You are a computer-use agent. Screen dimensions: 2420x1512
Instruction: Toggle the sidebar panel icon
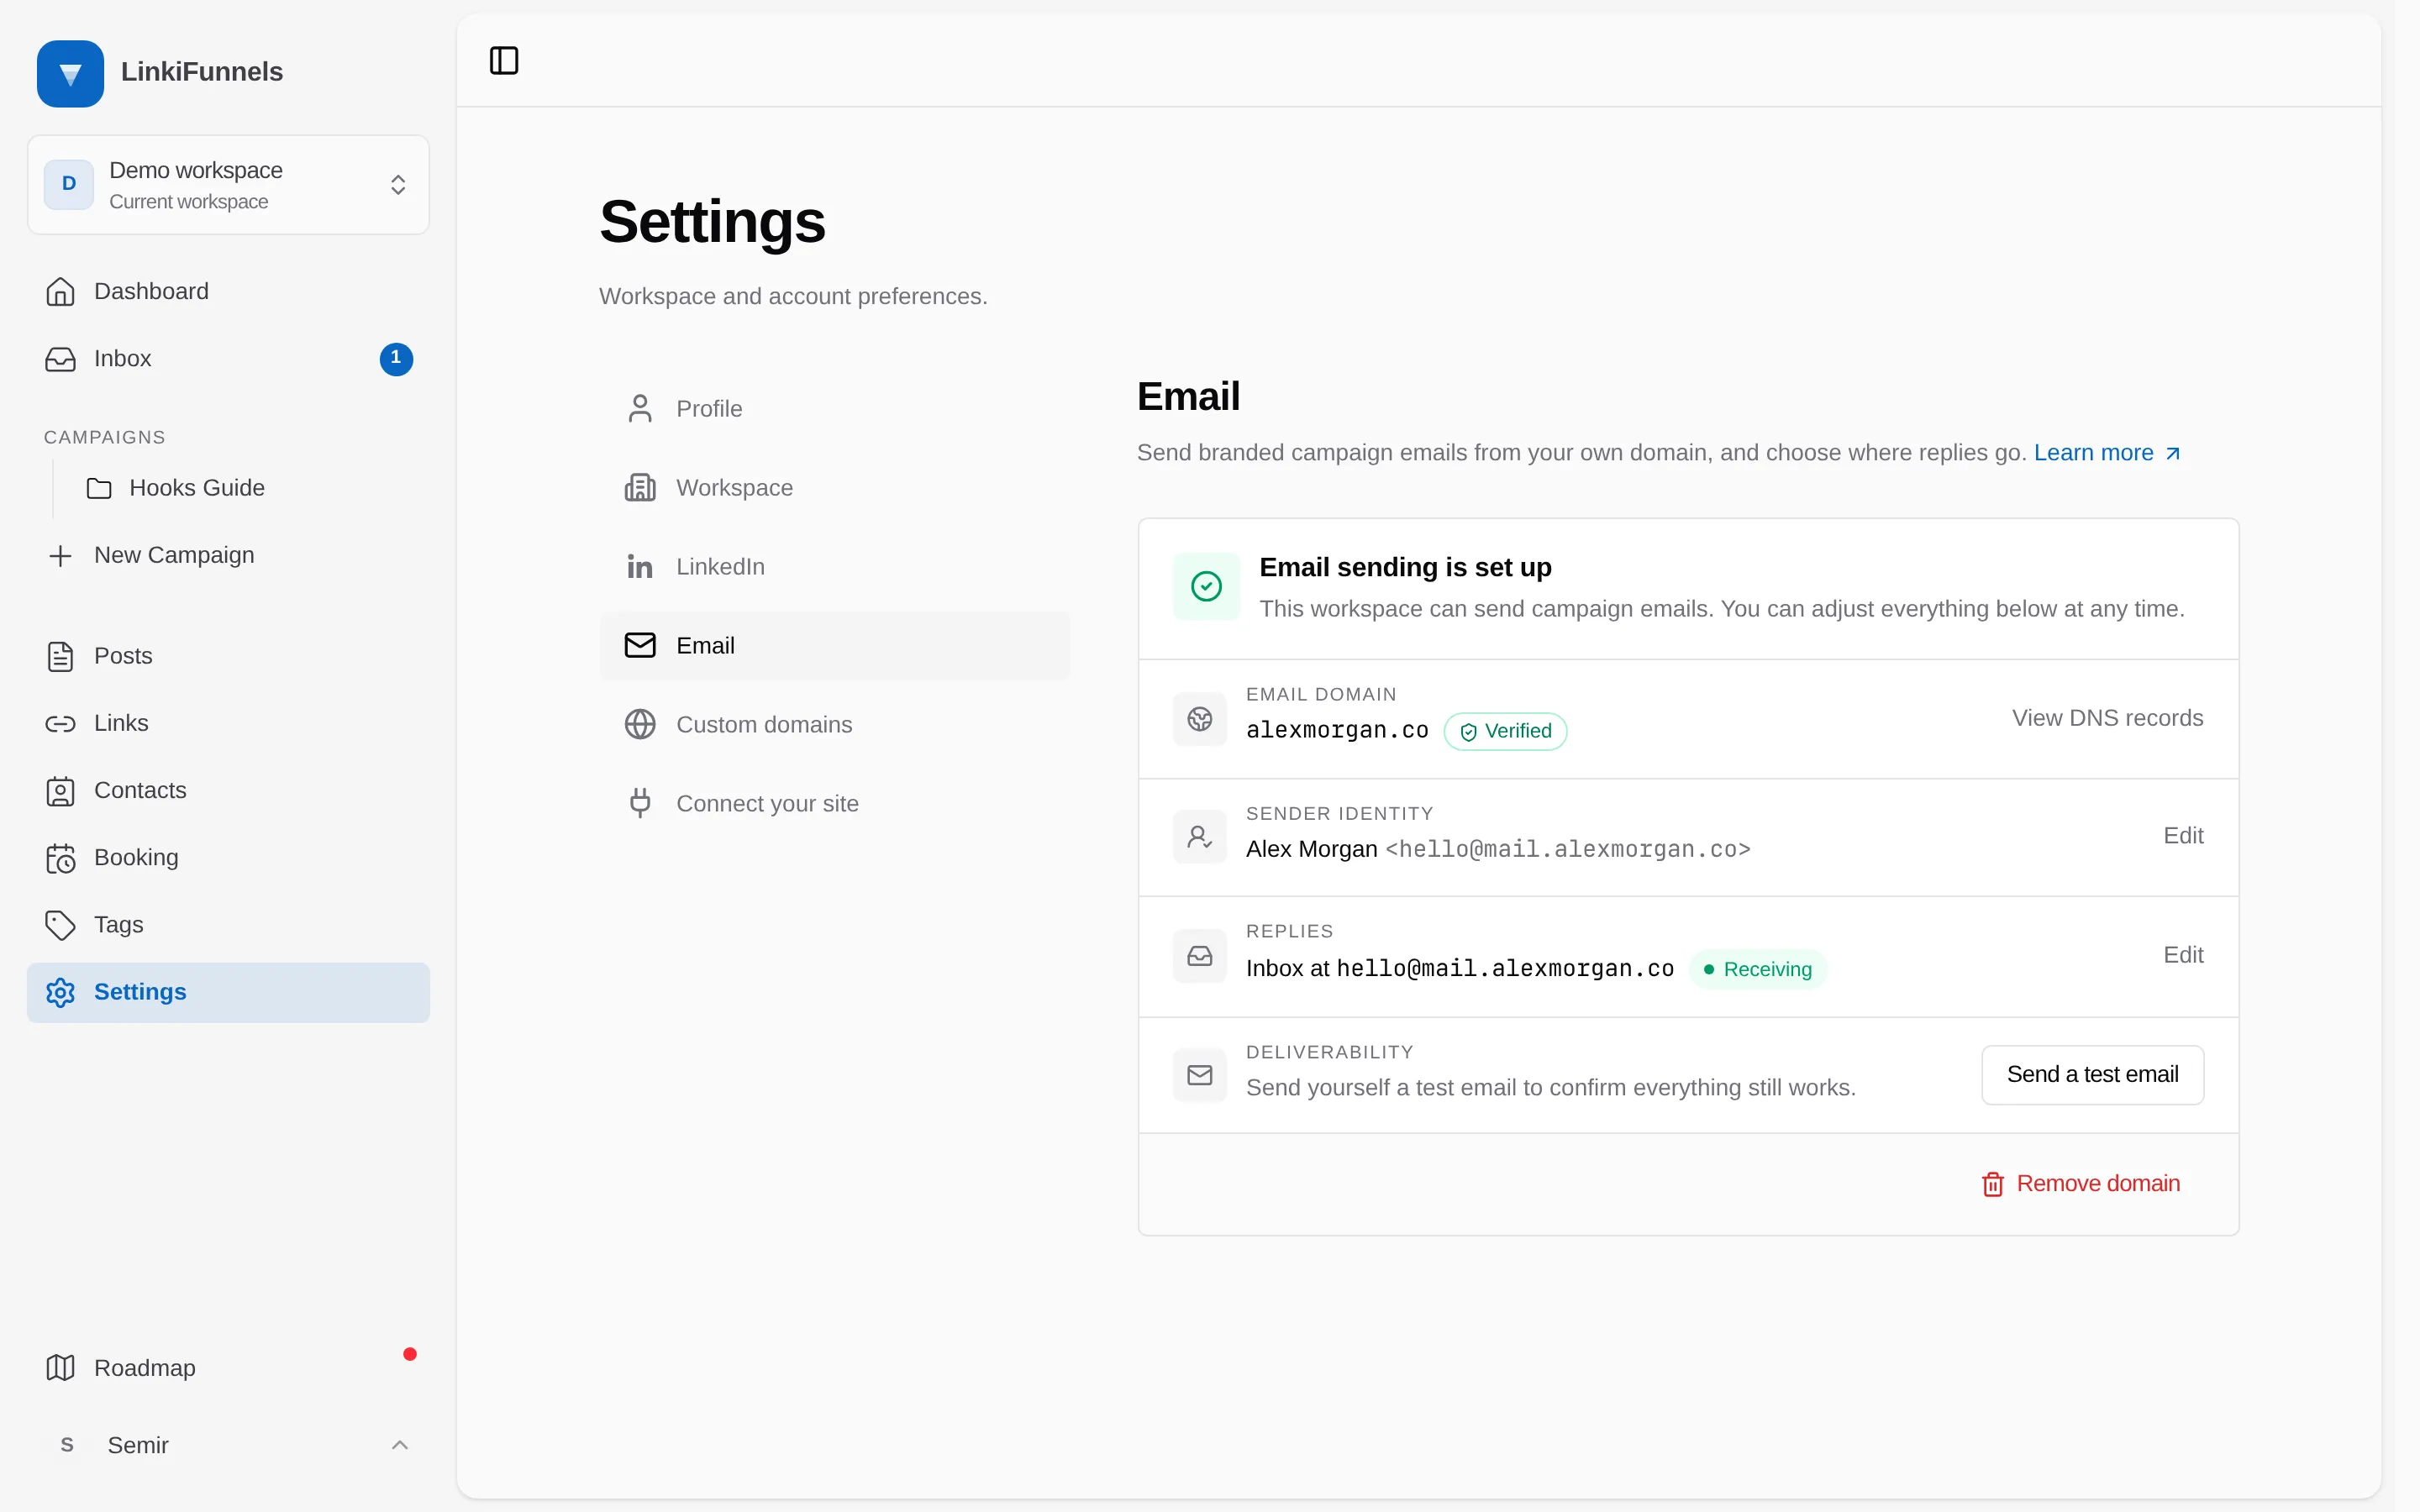tap(504, 61)
